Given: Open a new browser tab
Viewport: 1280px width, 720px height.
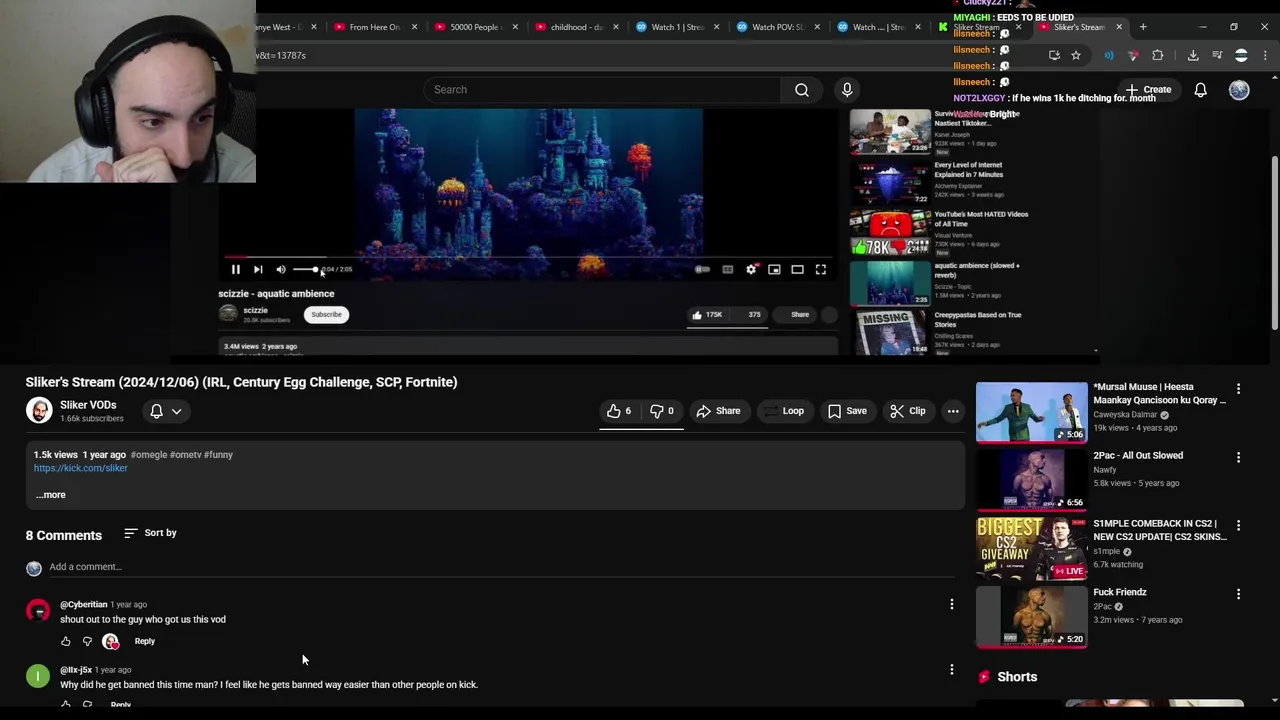Looking at the screenshot, I should 1143,27.
